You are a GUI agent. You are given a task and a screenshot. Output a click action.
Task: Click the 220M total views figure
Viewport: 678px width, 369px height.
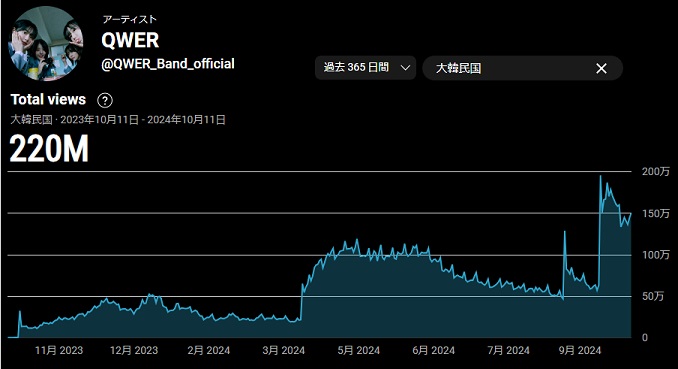coord(49,149)
